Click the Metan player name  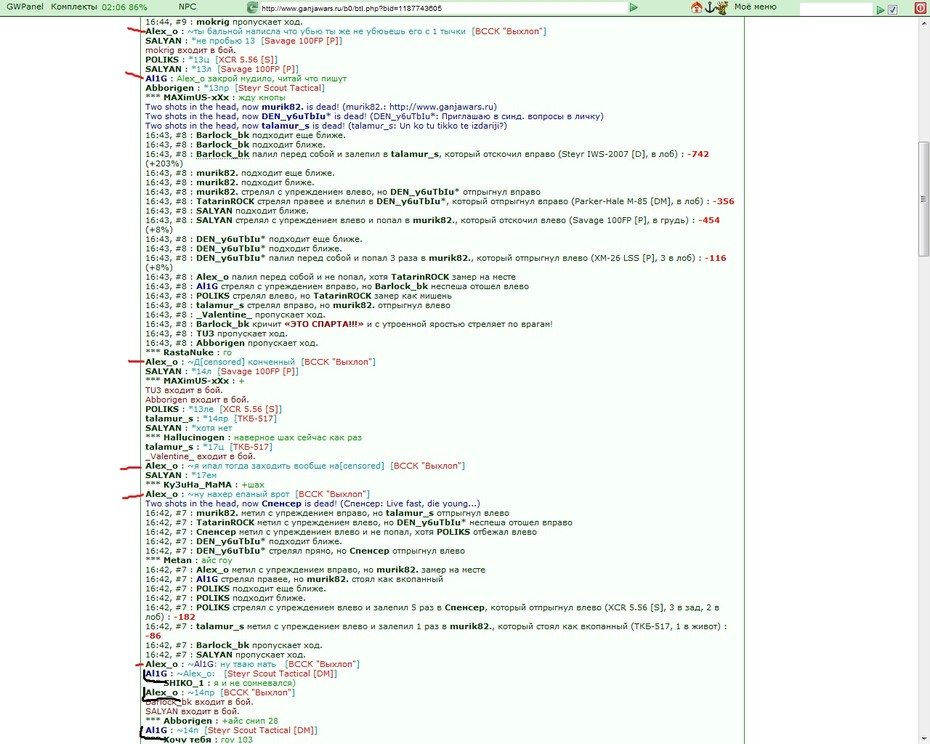pos(177,560)
